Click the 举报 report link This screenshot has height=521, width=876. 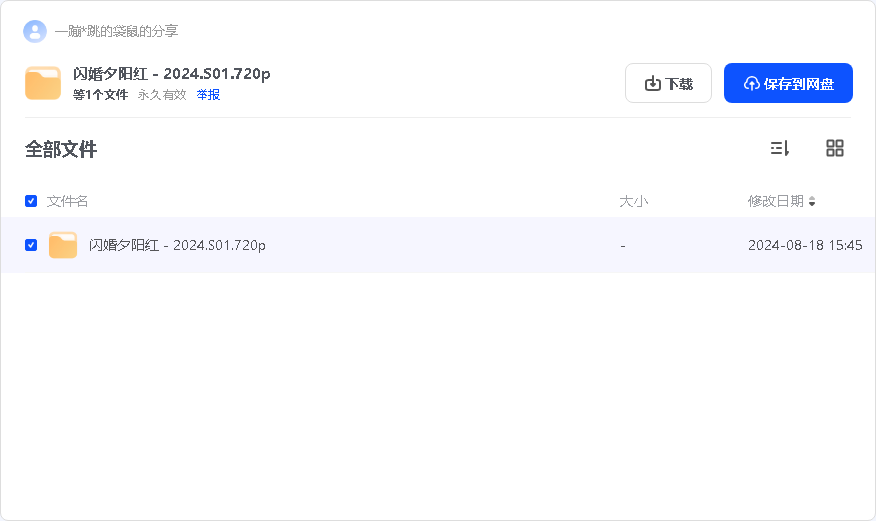click(208, 95)
